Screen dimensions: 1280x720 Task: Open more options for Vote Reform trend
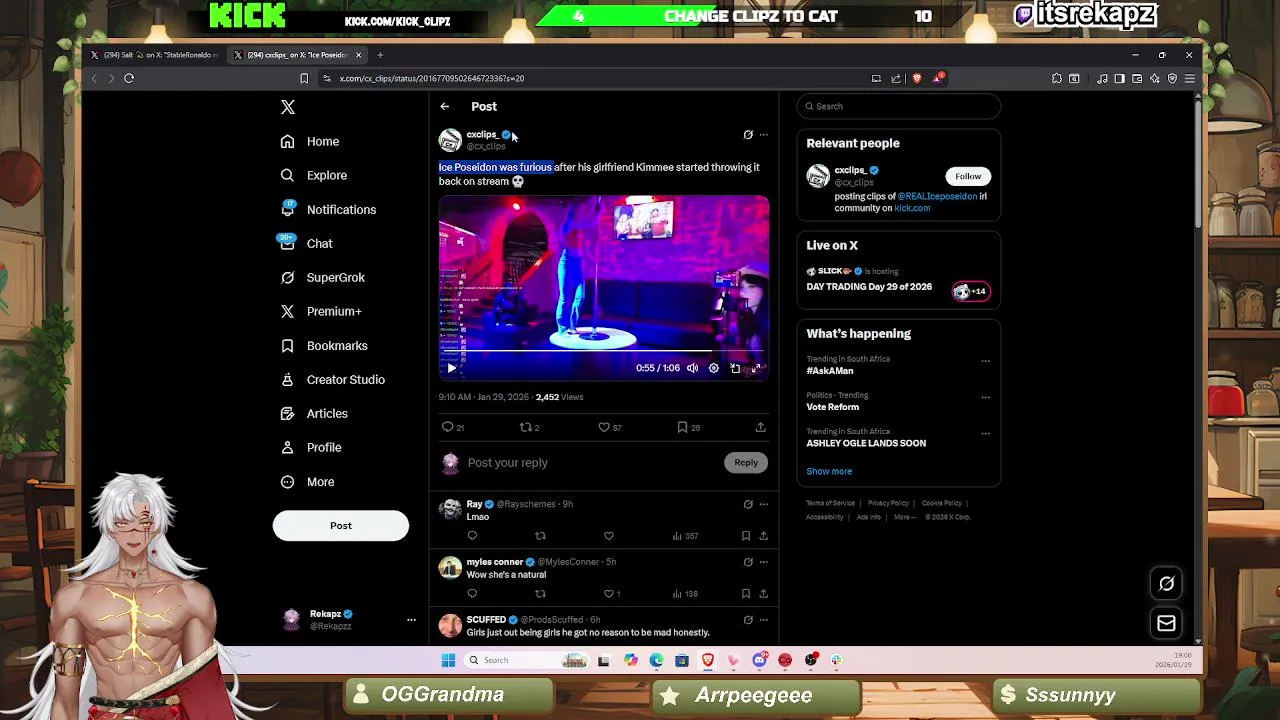point(986,397)
